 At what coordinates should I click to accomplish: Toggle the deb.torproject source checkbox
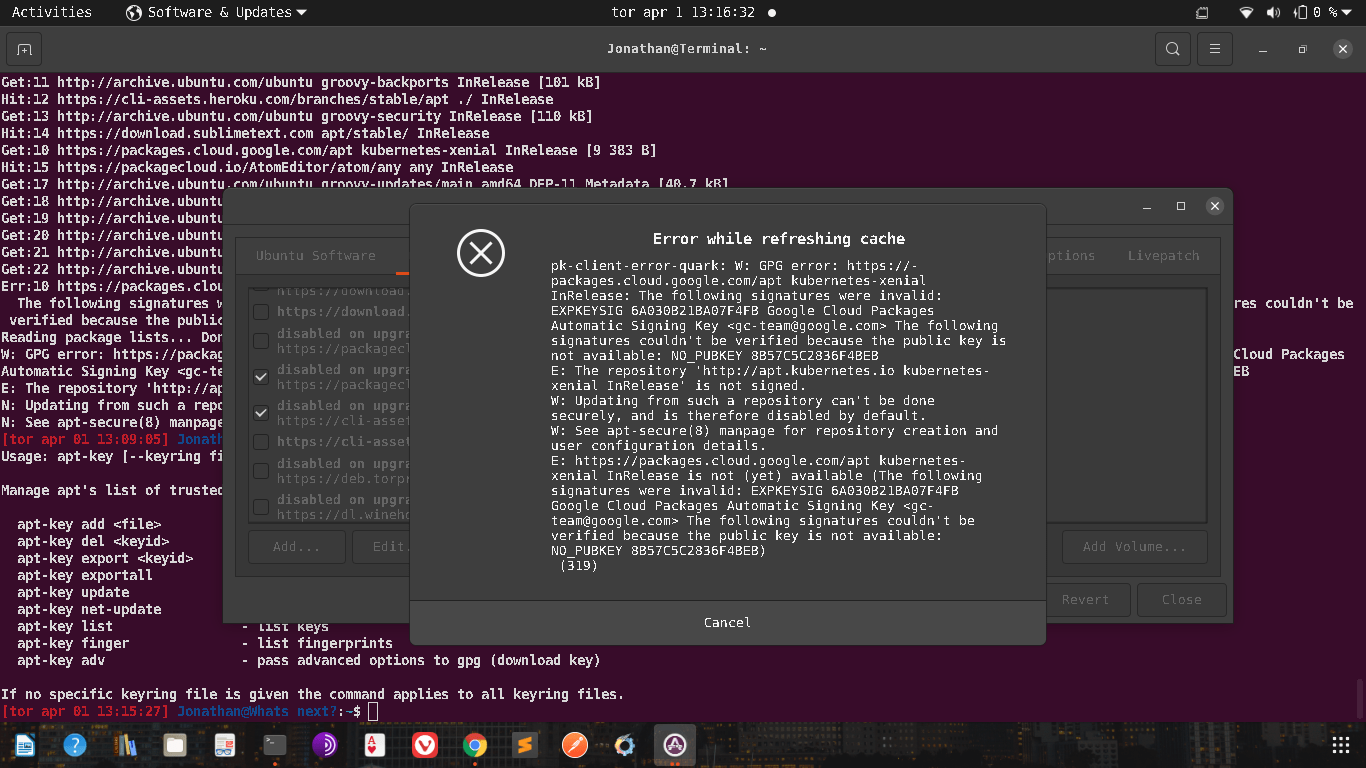click(261, 471)
